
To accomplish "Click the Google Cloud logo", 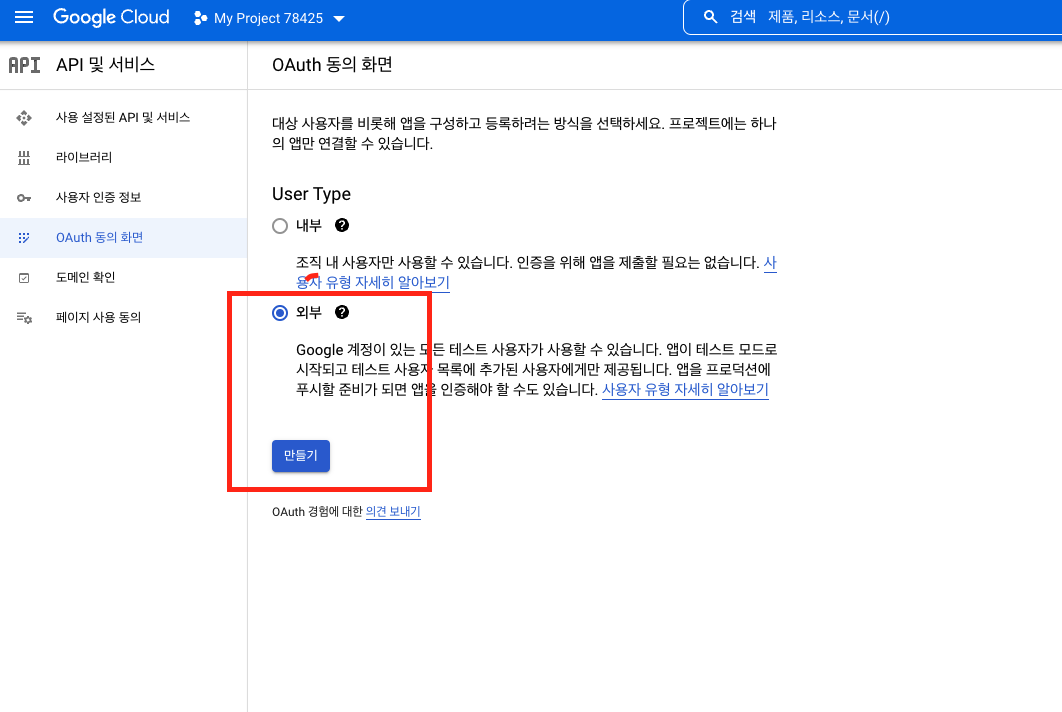I will tap(111, 18).
